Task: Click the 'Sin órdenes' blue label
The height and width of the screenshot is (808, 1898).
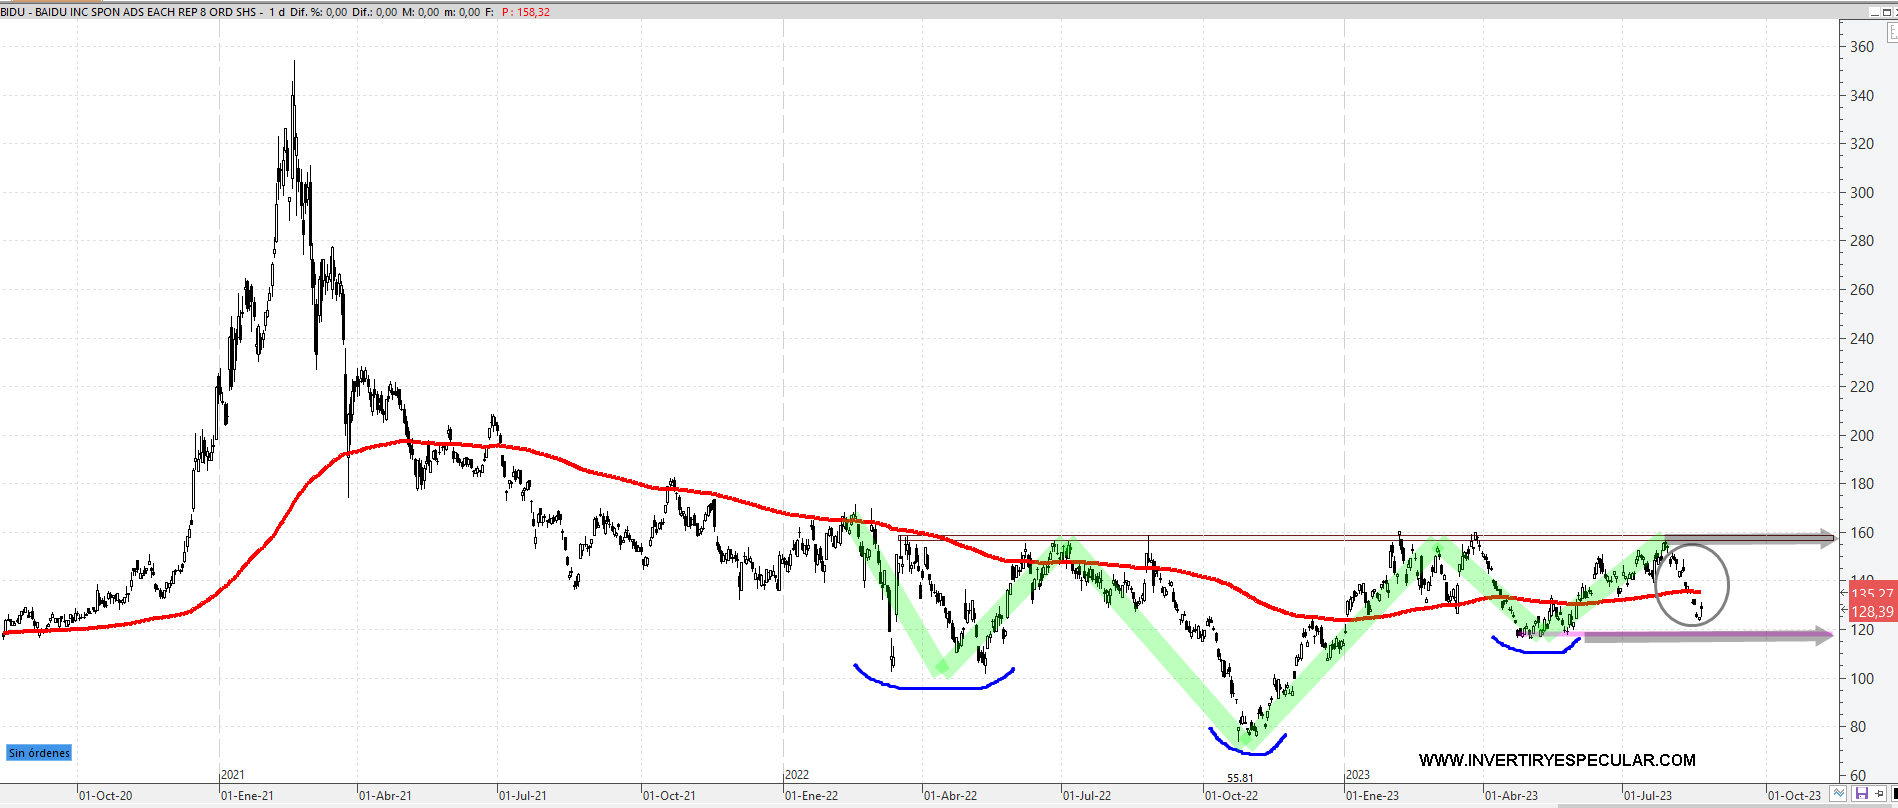Action: [x=39, y=753]
